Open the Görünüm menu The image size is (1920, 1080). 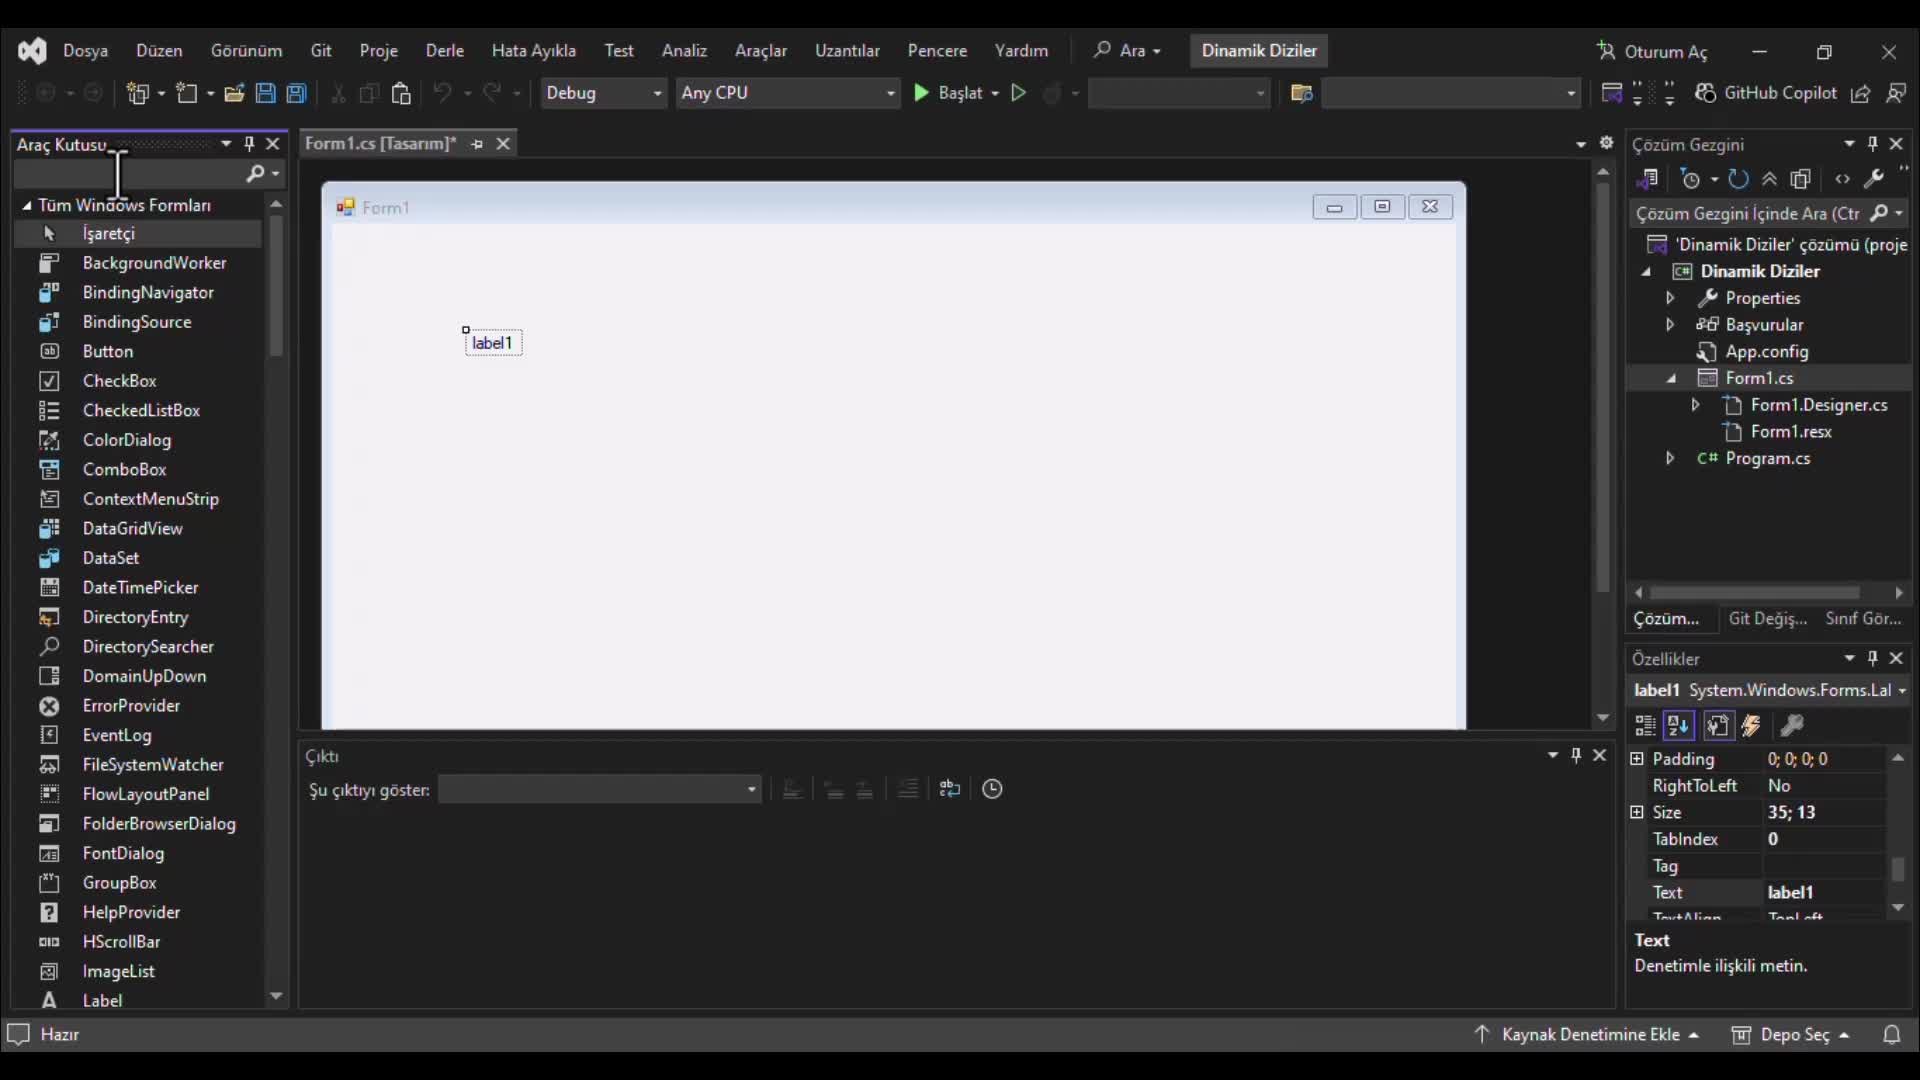pyautogui.click(x=246, y=51)
